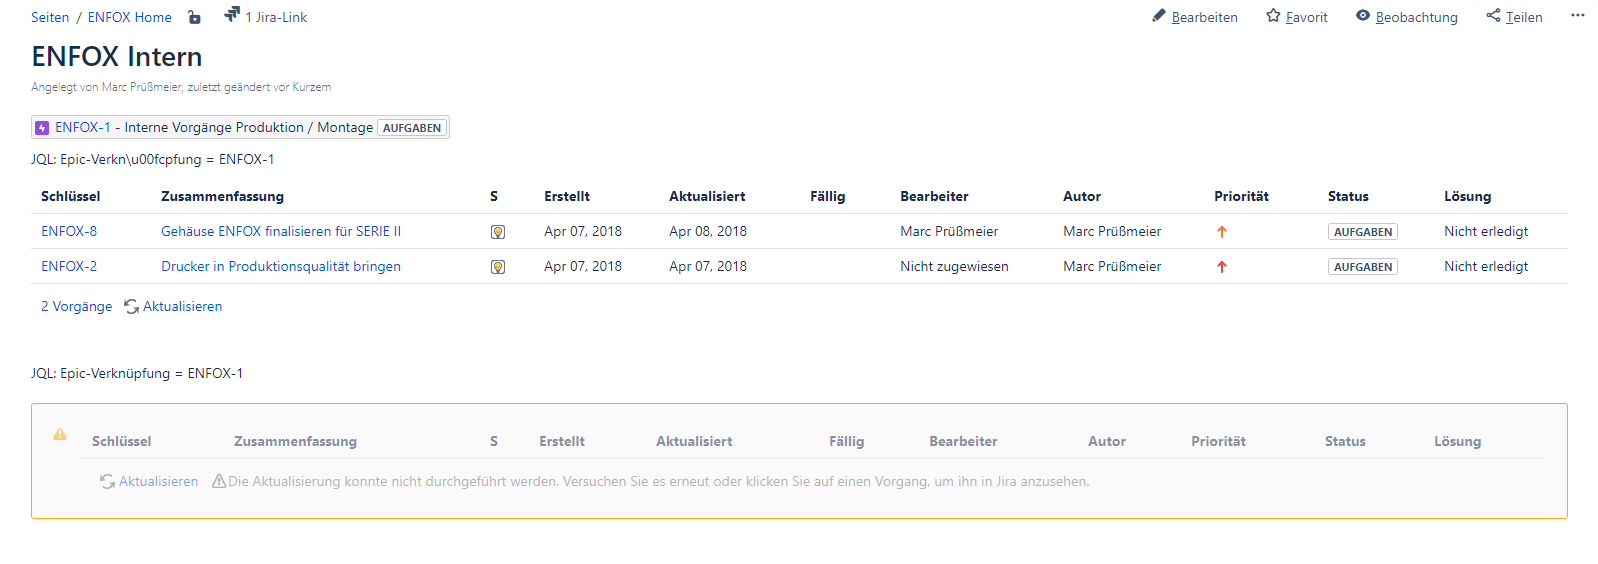The image size is (1598, 564).
Task: Click Favorit label in the top bar
Action: (x=1306, y=17)
